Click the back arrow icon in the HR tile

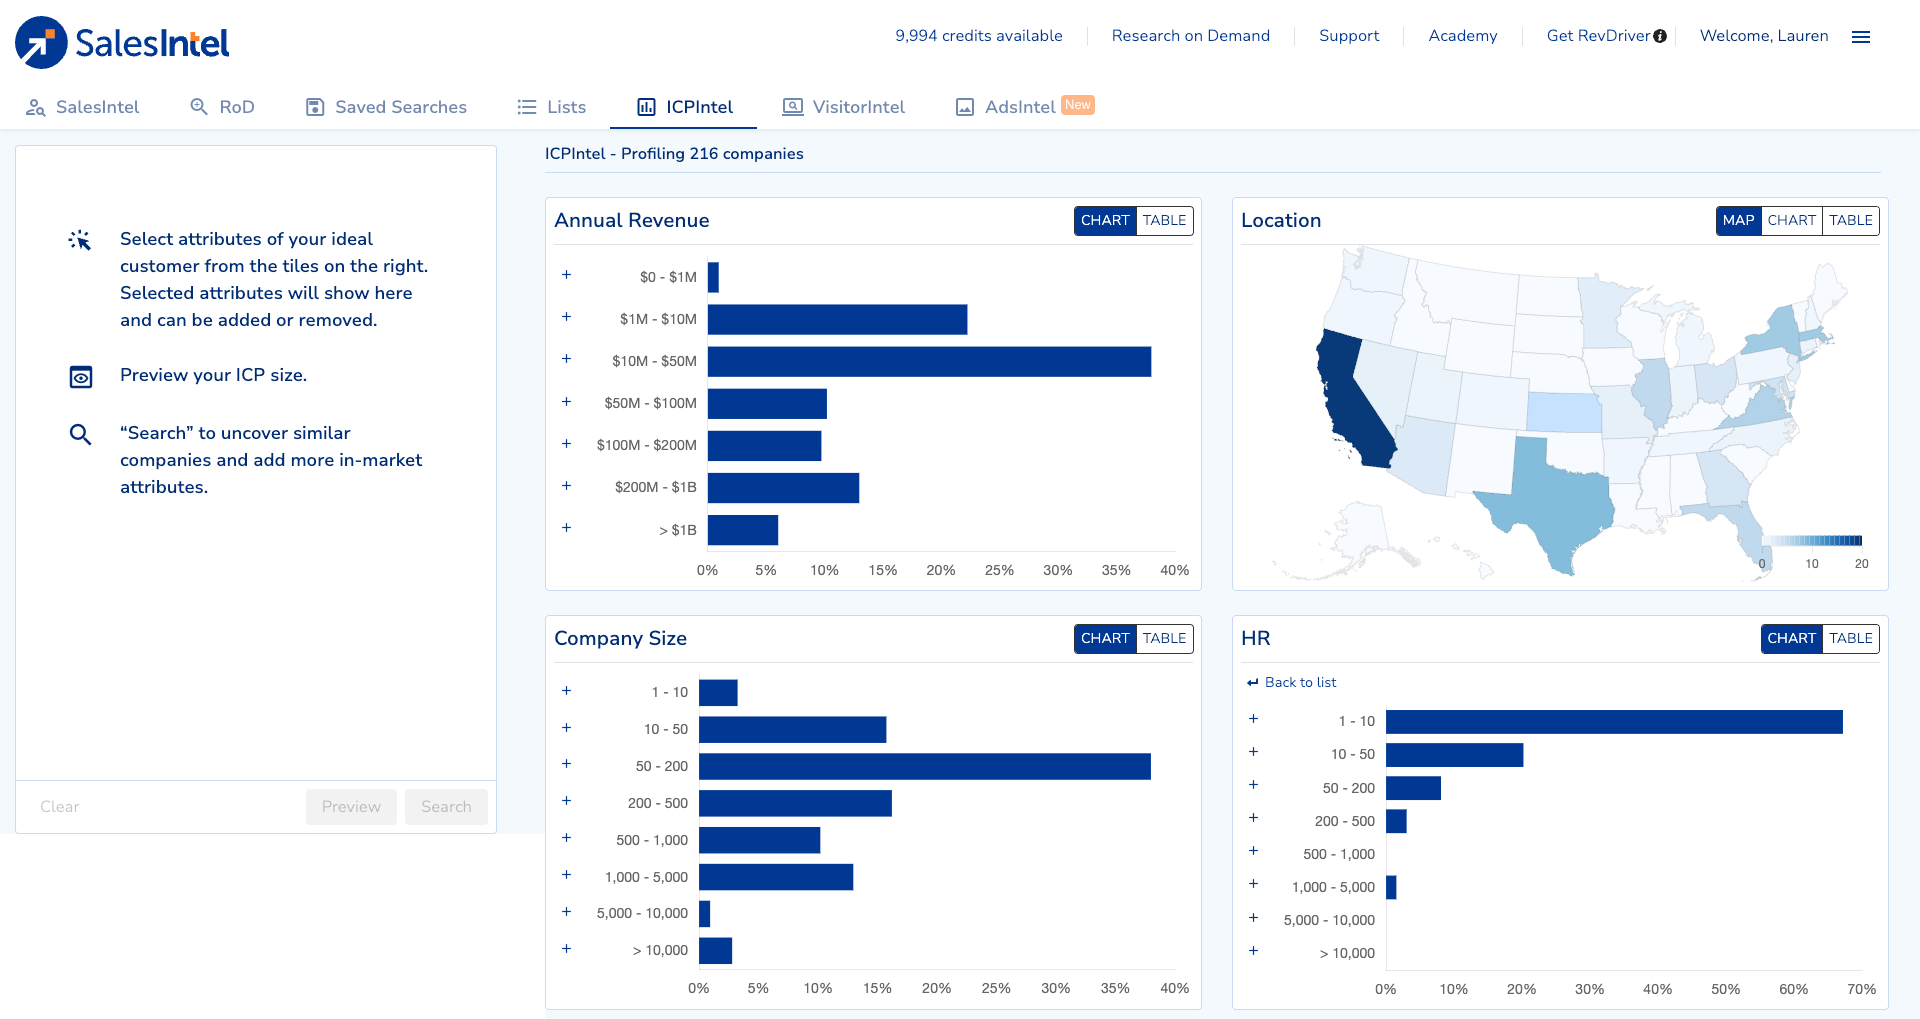1253,682
